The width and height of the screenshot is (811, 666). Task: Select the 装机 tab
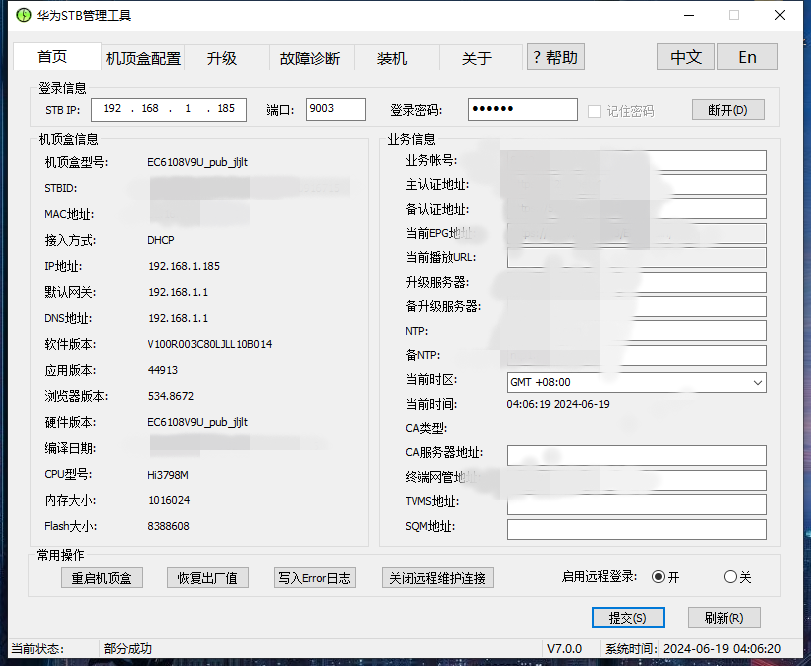click(392, 58)
